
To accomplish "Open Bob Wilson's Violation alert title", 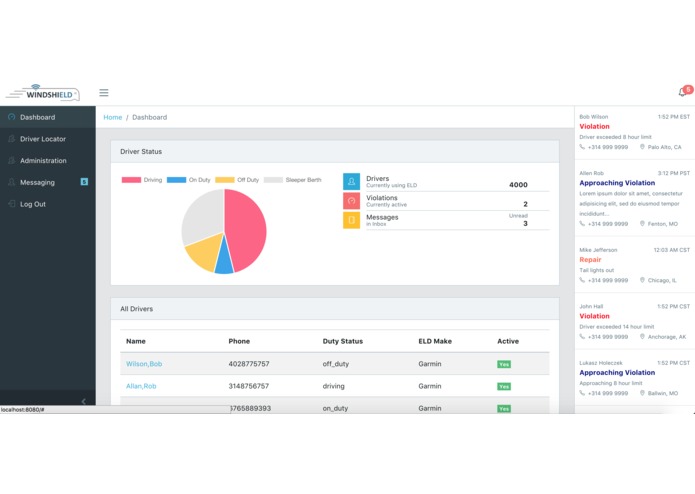I will (594, 126).
